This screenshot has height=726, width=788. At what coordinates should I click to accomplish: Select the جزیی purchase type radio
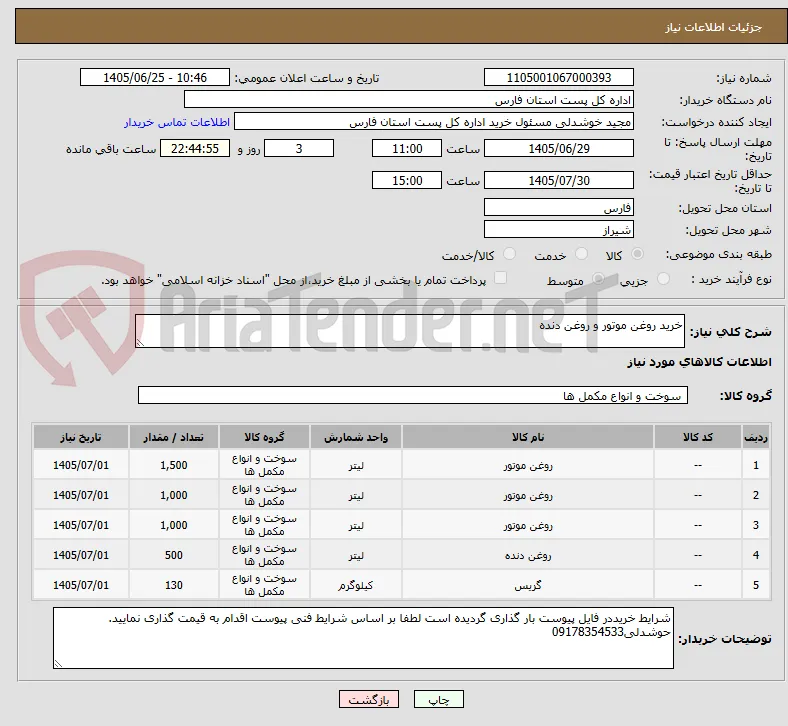pyautogui.click(x=663, y=279)
